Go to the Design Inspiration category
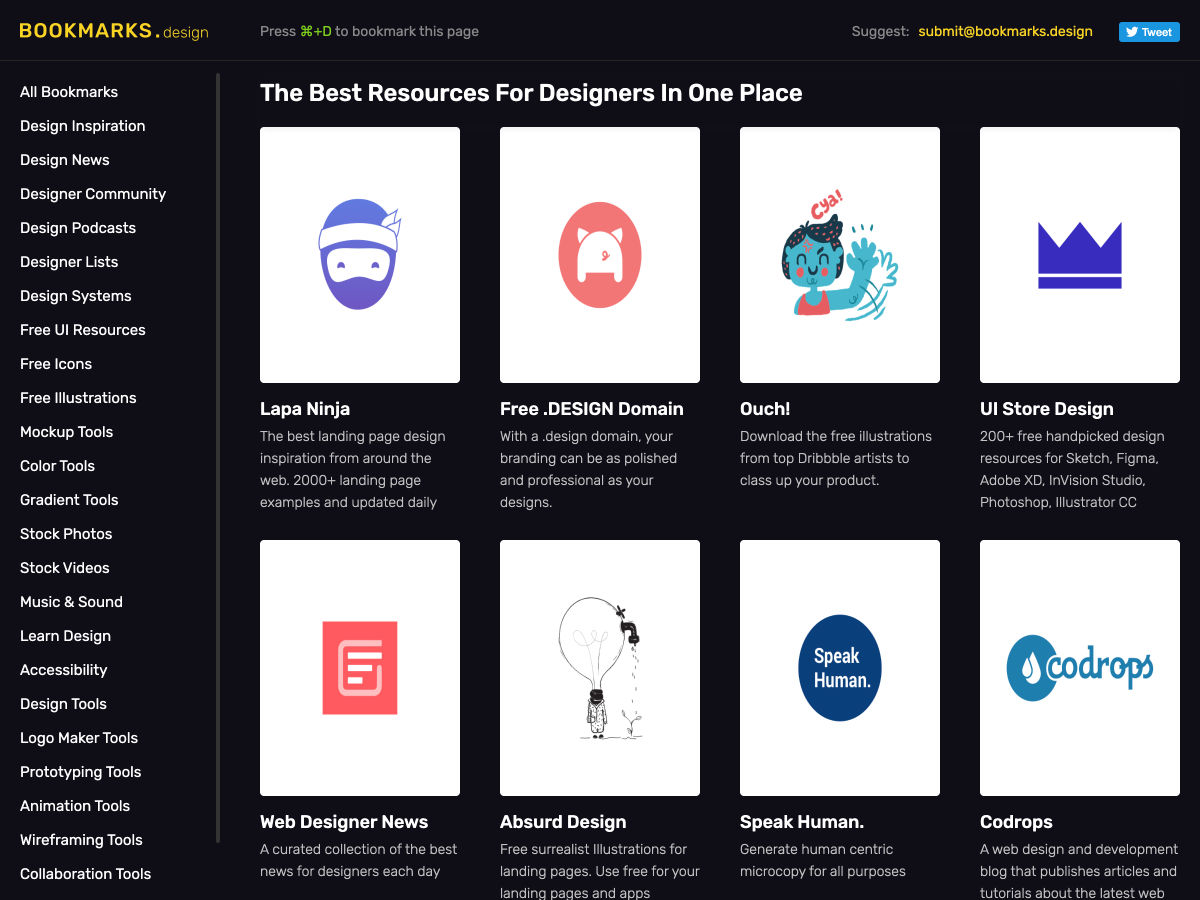The width and height of the screenshot is (1200, 900). click(x=82, y=126)
